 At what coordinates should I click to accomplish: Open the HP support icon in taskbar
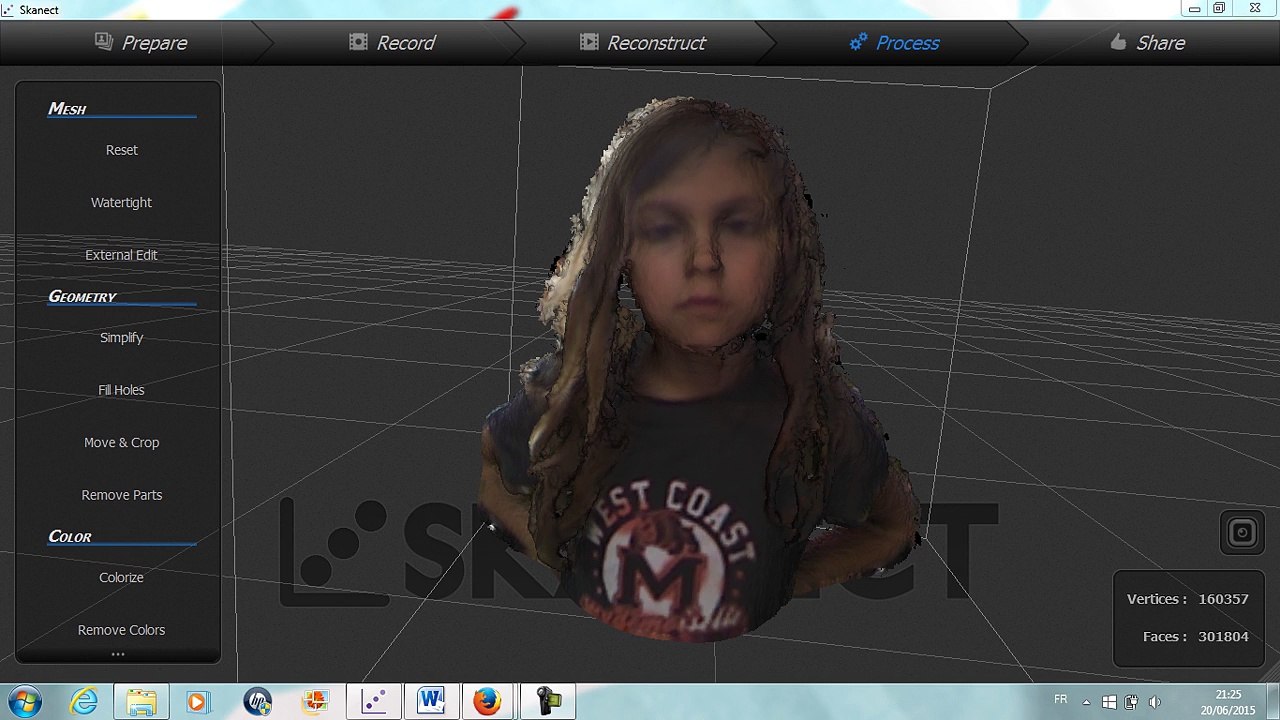point(257,702)
